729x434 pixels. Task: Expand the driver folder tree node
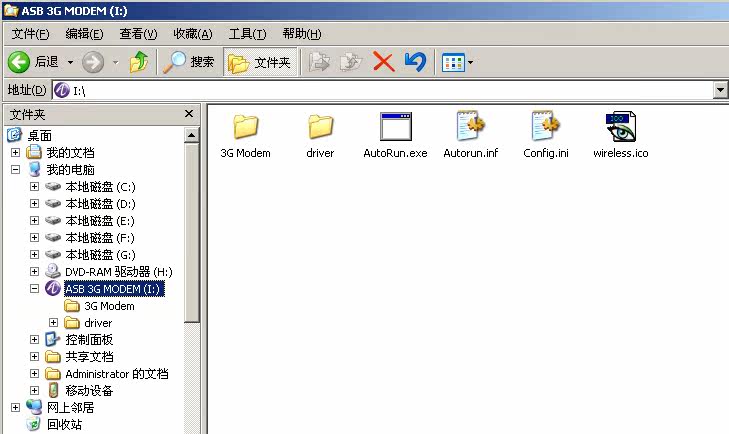[53, 323]
